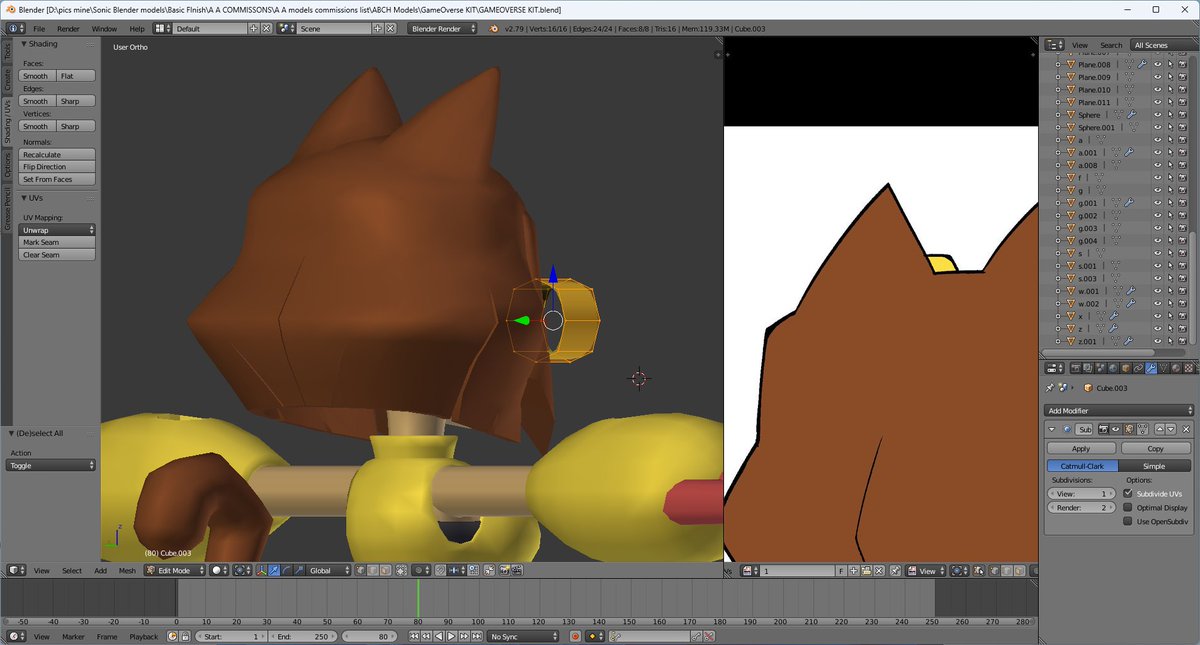Screen dimensions: 1200x645
Task: Collapse the Shading panel header
Action: (x=40, y=44)
